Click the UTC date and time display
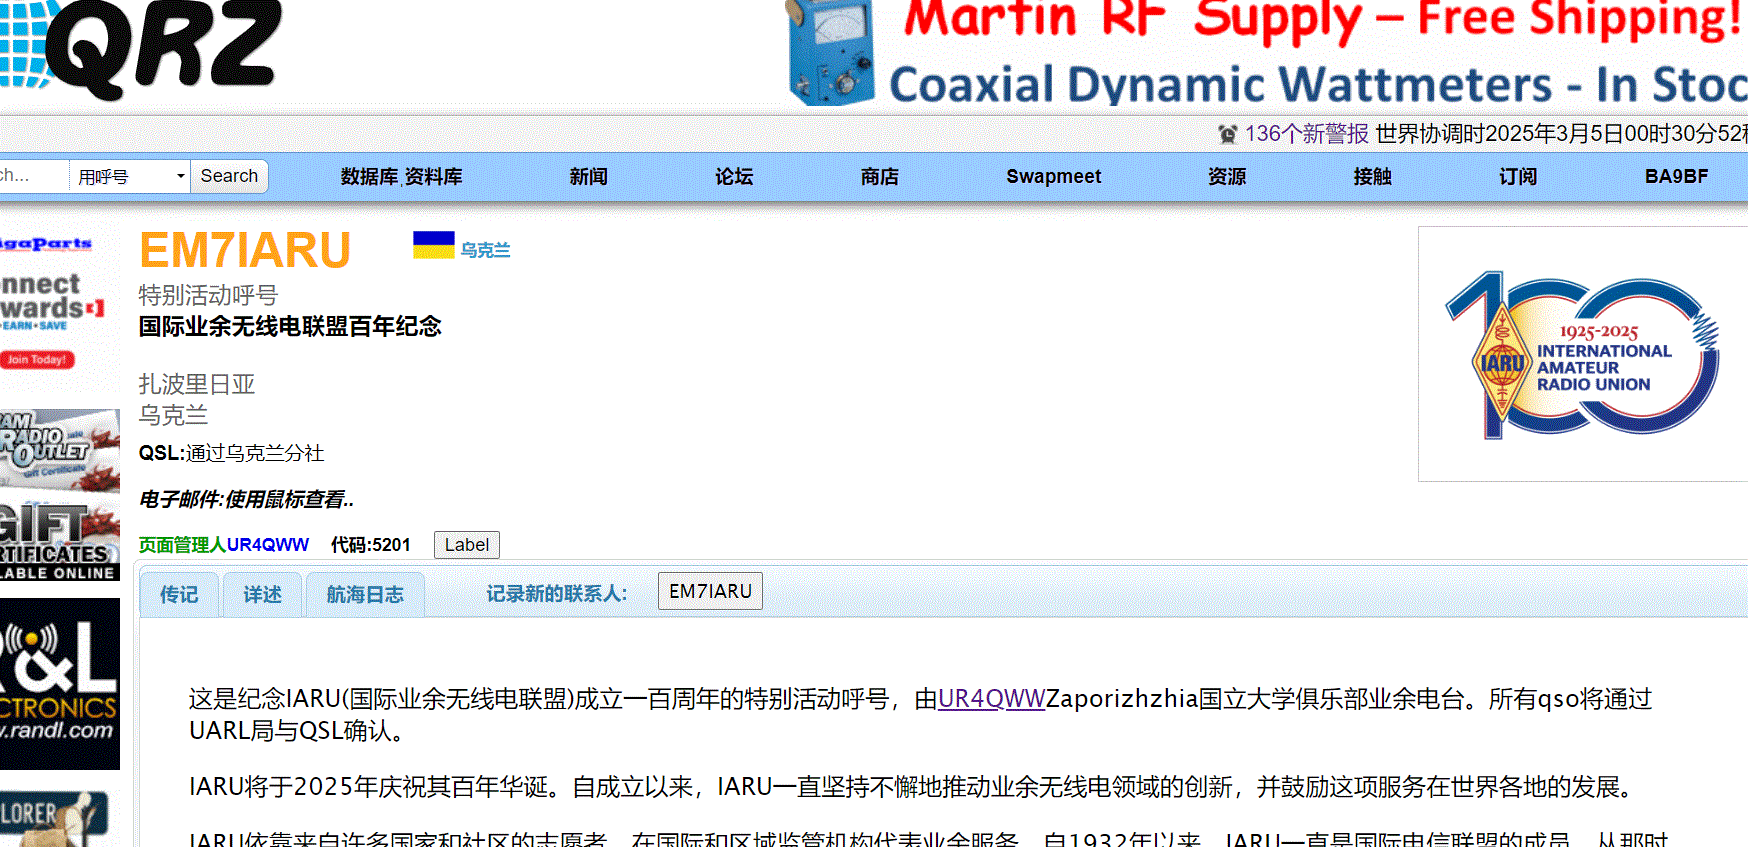Image resolution: width=1748 pixels, height=847 pixels. coord(1561,134)
